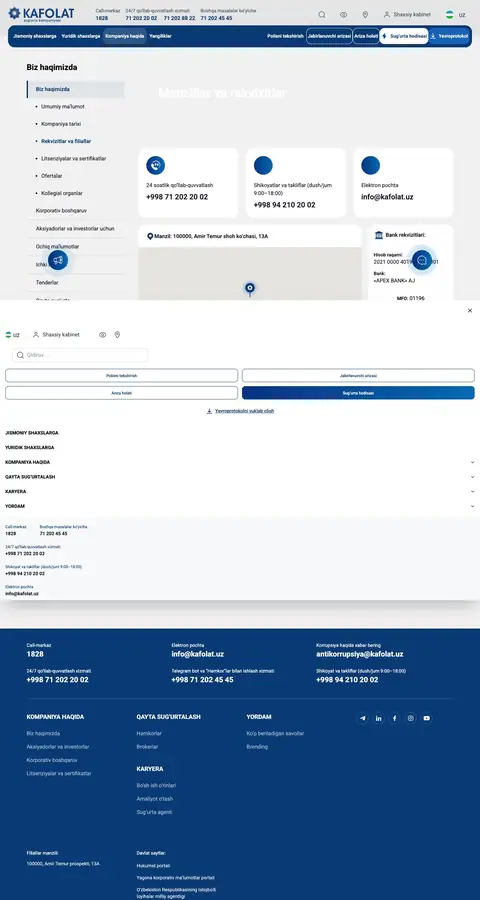
Task: Close the mobile menu overlay
Action: click(x=470, y=311)
